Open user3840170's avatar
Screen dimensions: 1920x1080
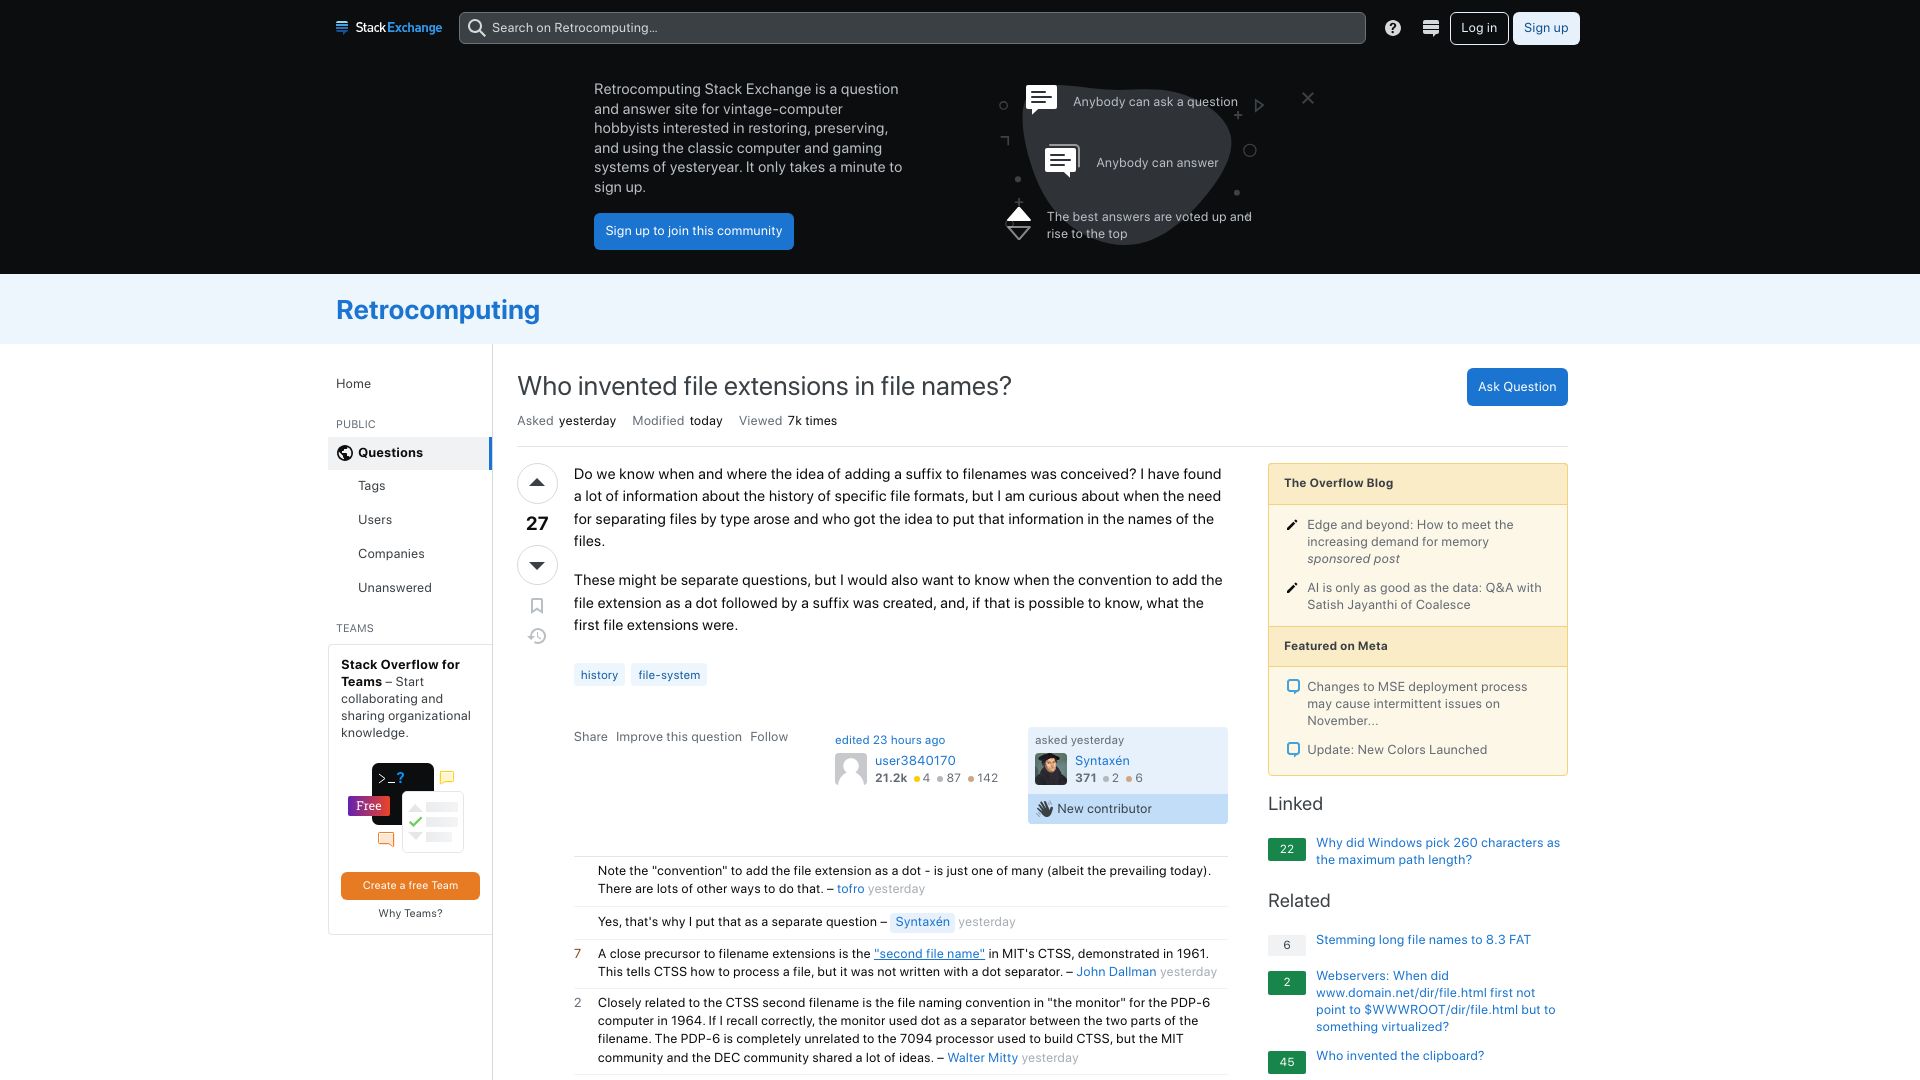851,769
